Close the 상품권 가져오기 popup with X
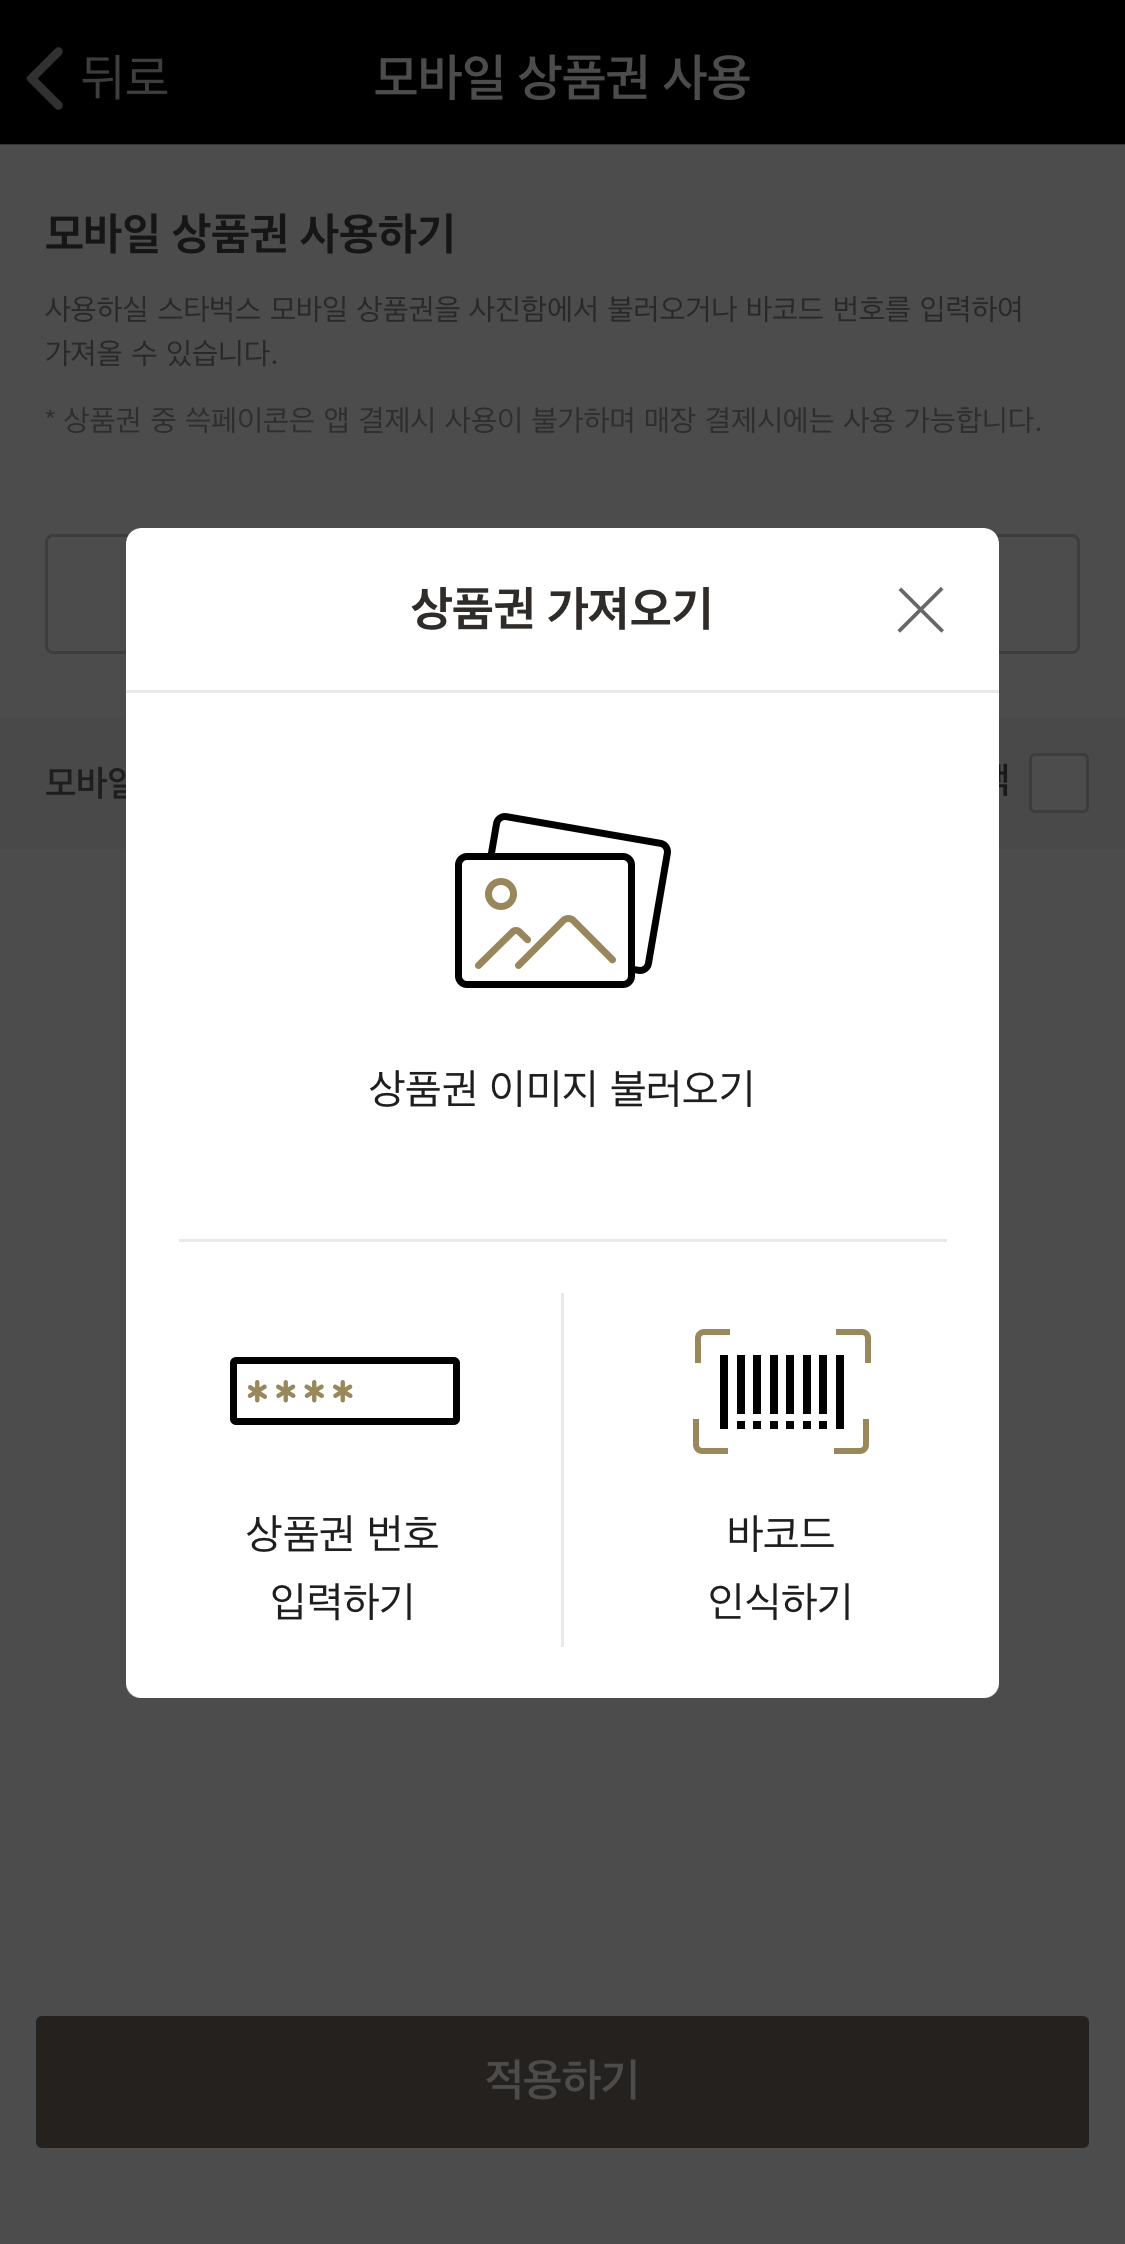This screenshot has height=2244, width=1125. pos(920,609)
